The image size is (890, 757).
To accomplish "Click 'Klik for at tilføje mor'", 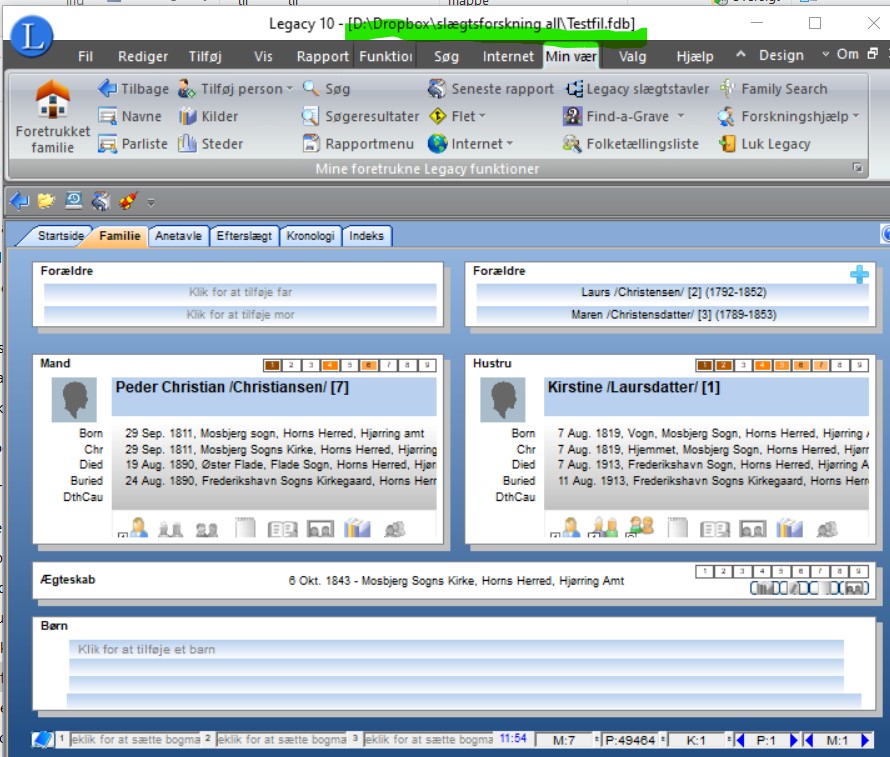I will pyautogui.click(x=240, y=315).
